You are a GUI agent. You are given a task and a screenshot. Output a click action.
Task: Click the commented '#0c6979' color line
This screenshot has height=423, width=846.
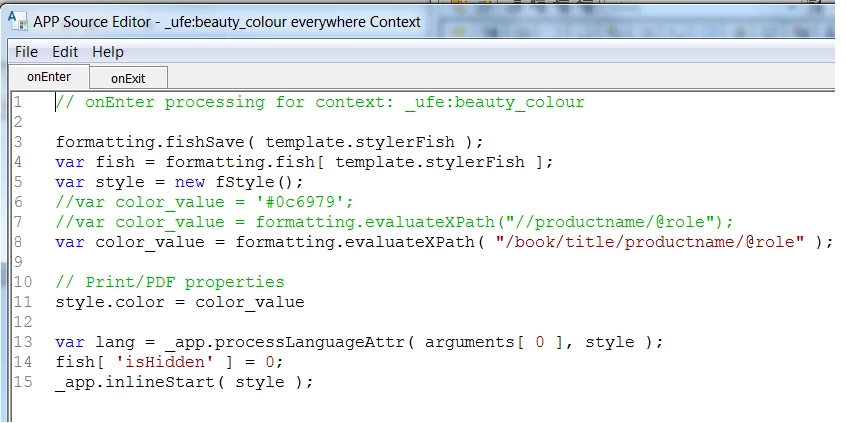[204, 202]
